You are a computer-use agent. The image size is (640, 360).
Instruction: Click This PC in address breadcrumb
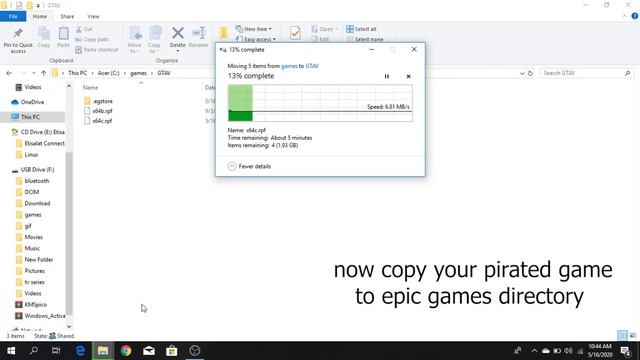point(78,73)
